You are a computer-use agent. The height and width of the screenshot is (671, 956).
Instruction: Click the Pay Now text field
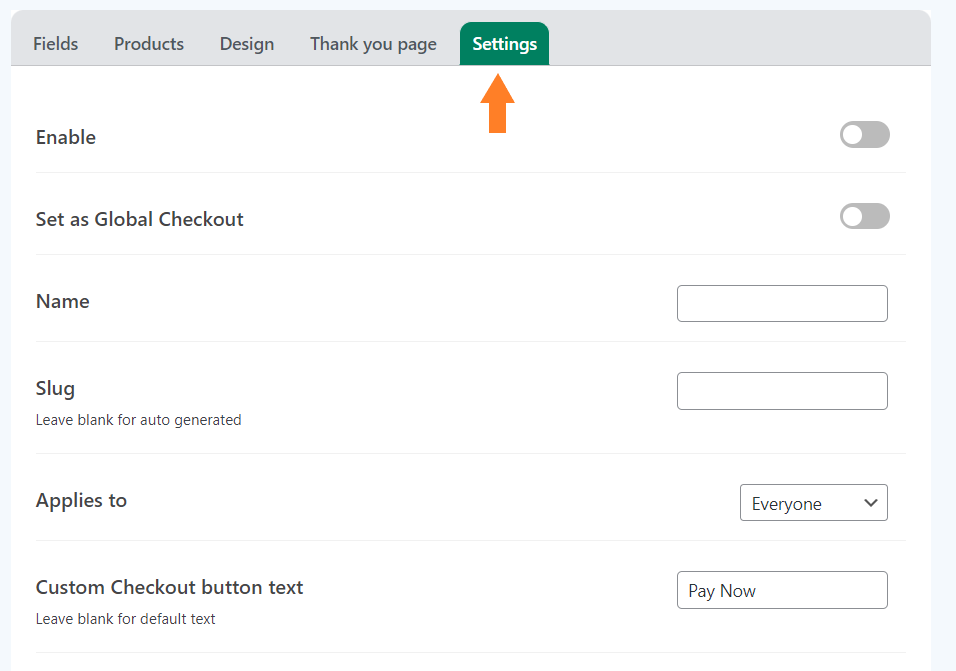(x=782, y=590)
